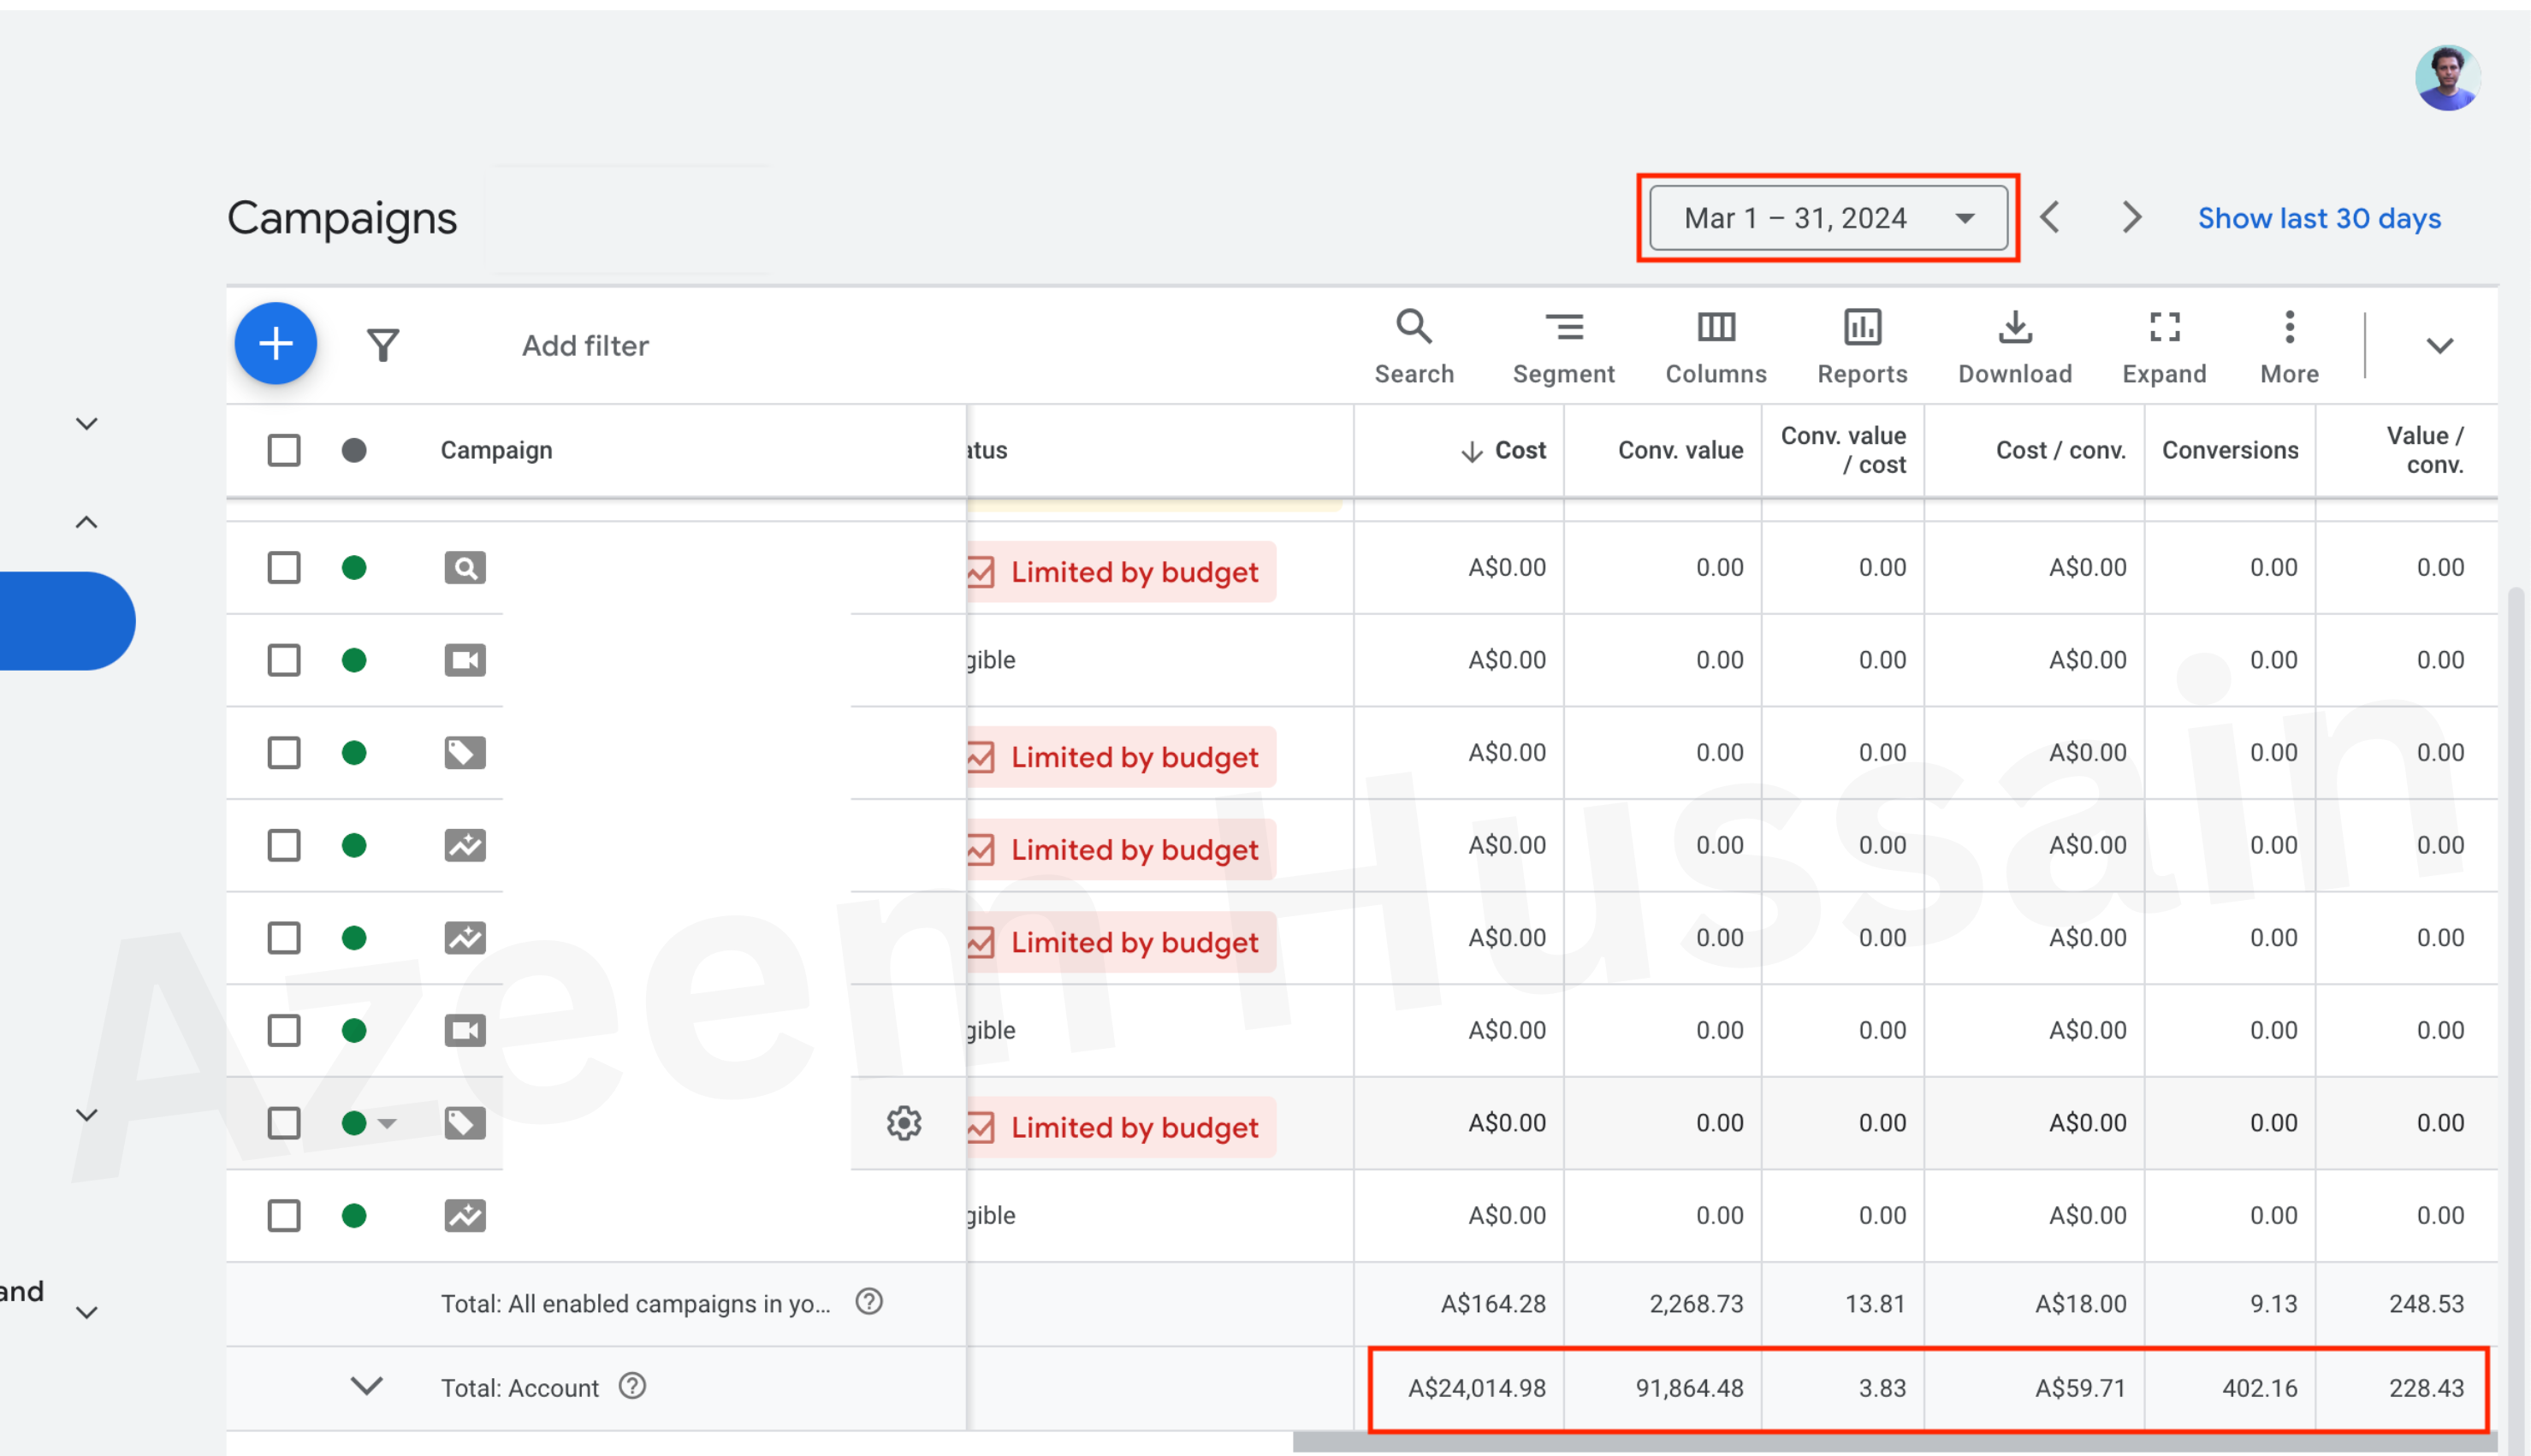Select the Search campaign row checkbox
Image resolution: width=2531 pixels, height=1456 pixels.
284,568
